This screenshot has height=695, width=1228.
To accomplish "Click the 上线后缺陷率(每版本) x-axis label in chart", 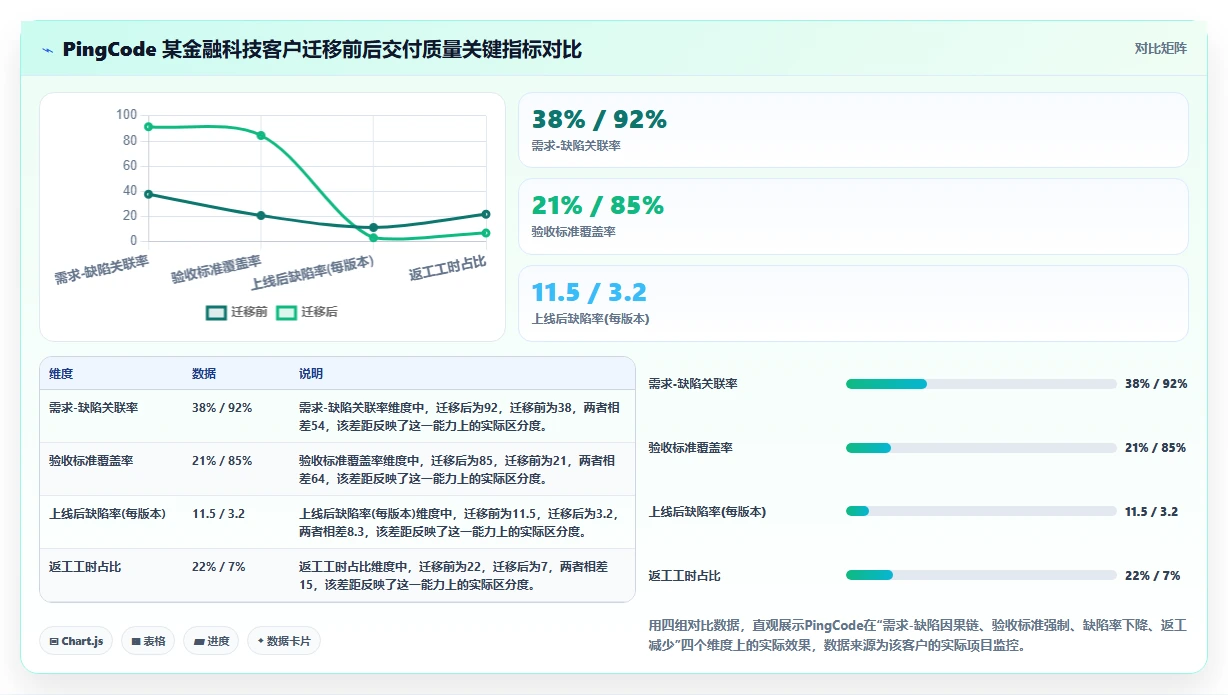I will [312, 271].
